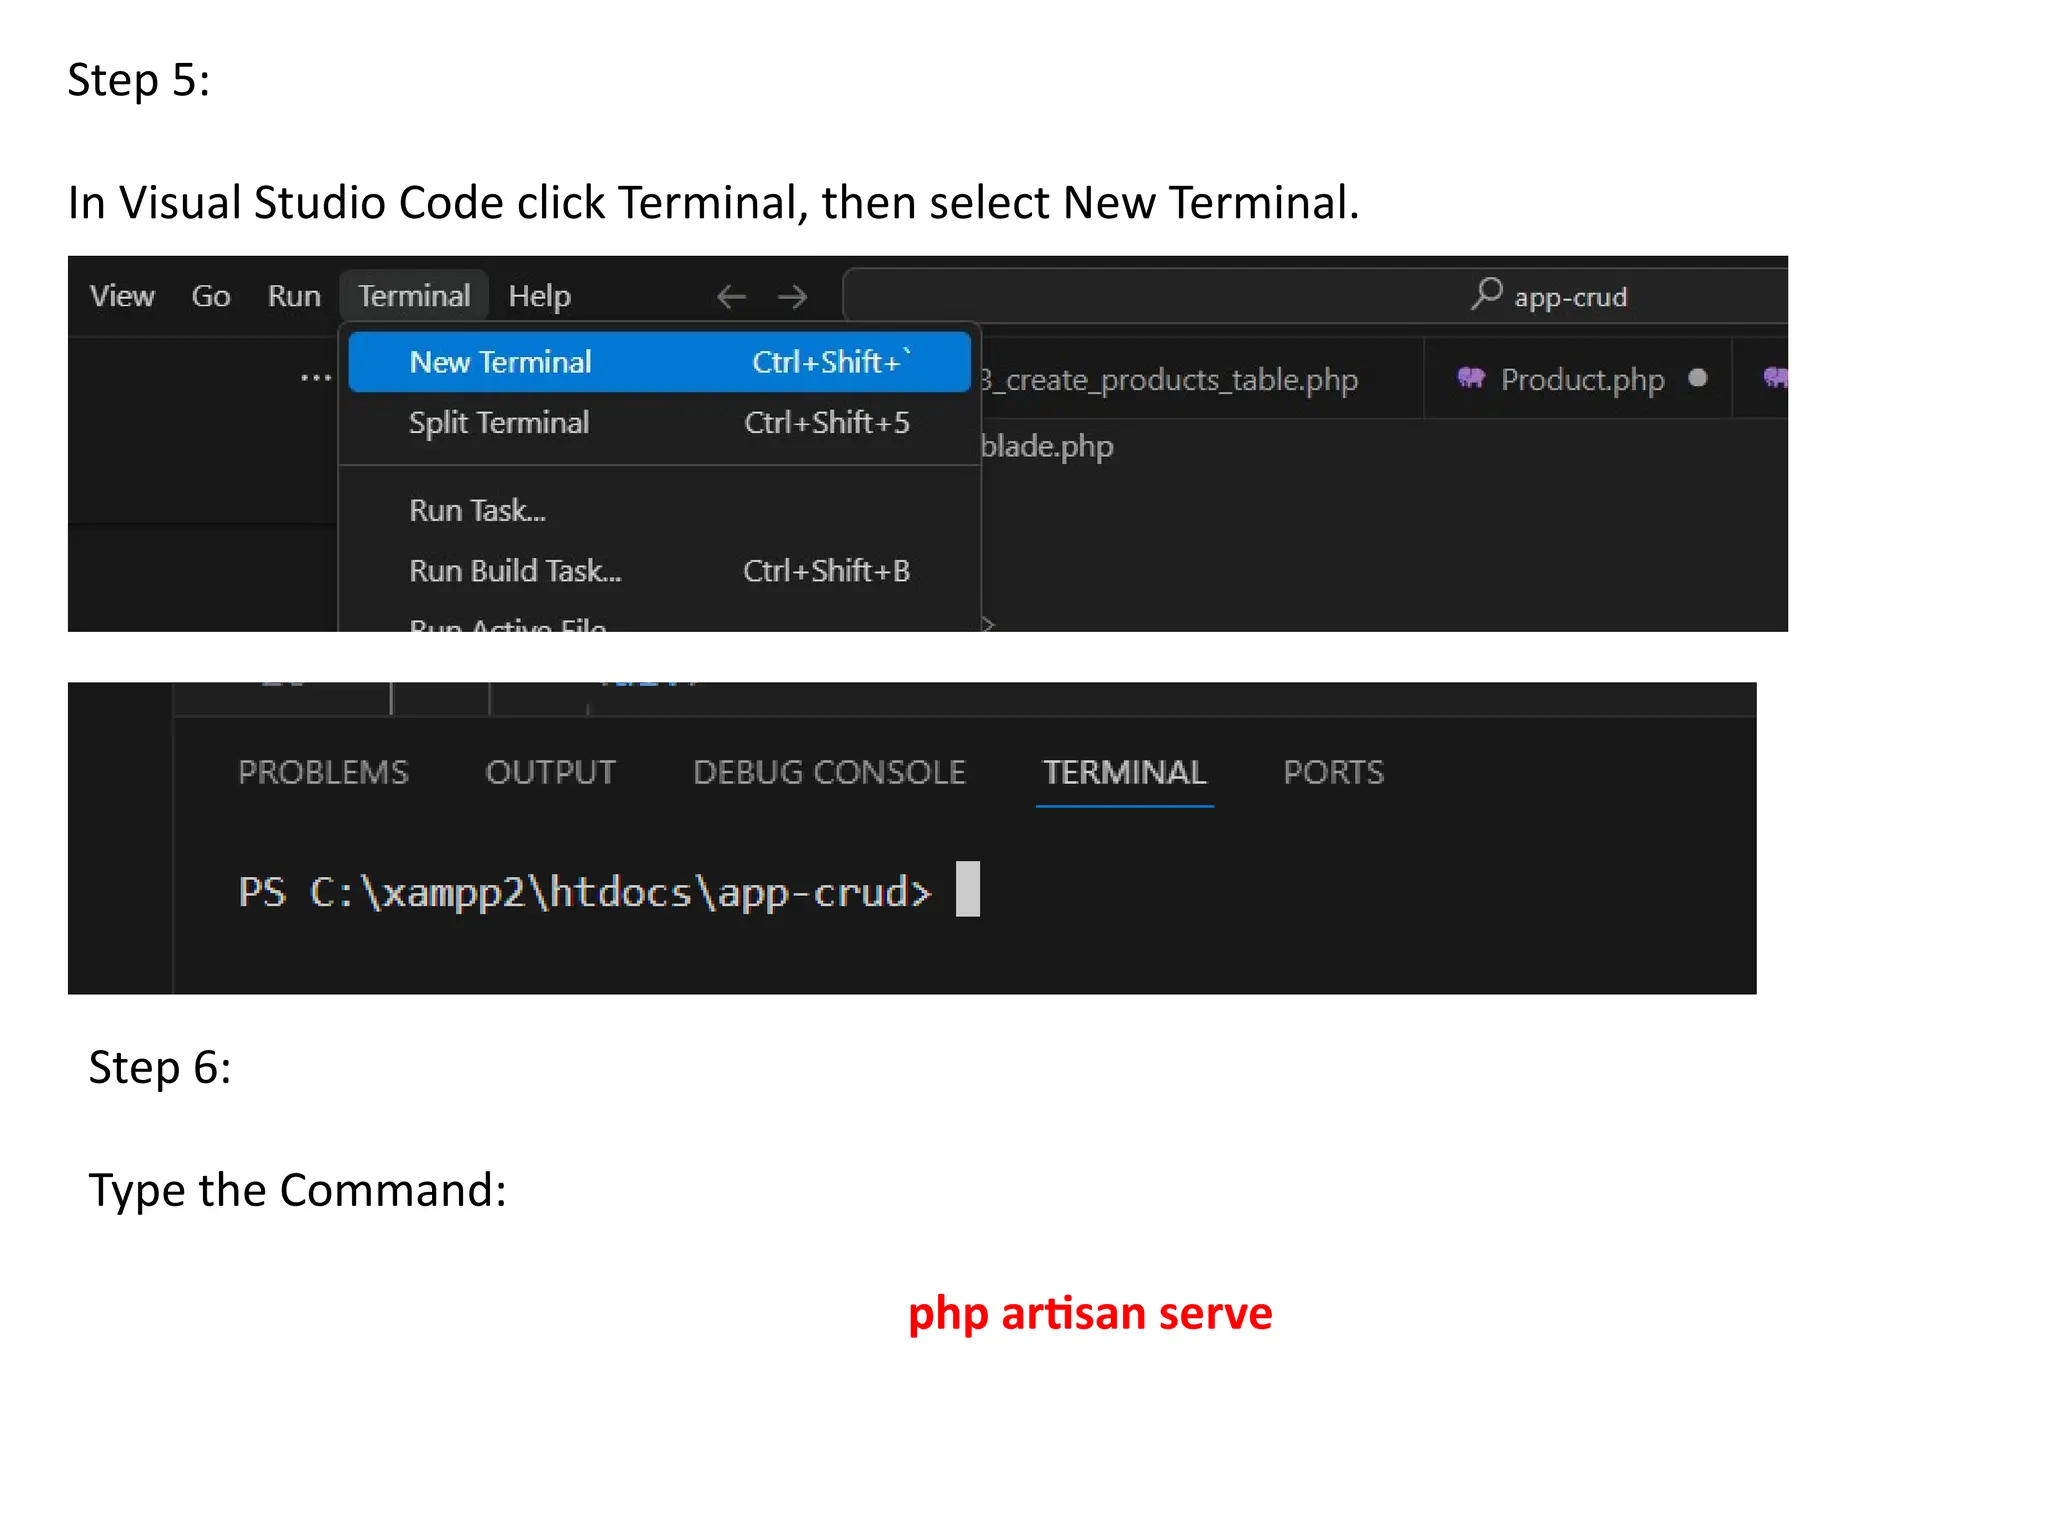Open the Run menu
2048x1536 pixels.
(294, 296)
